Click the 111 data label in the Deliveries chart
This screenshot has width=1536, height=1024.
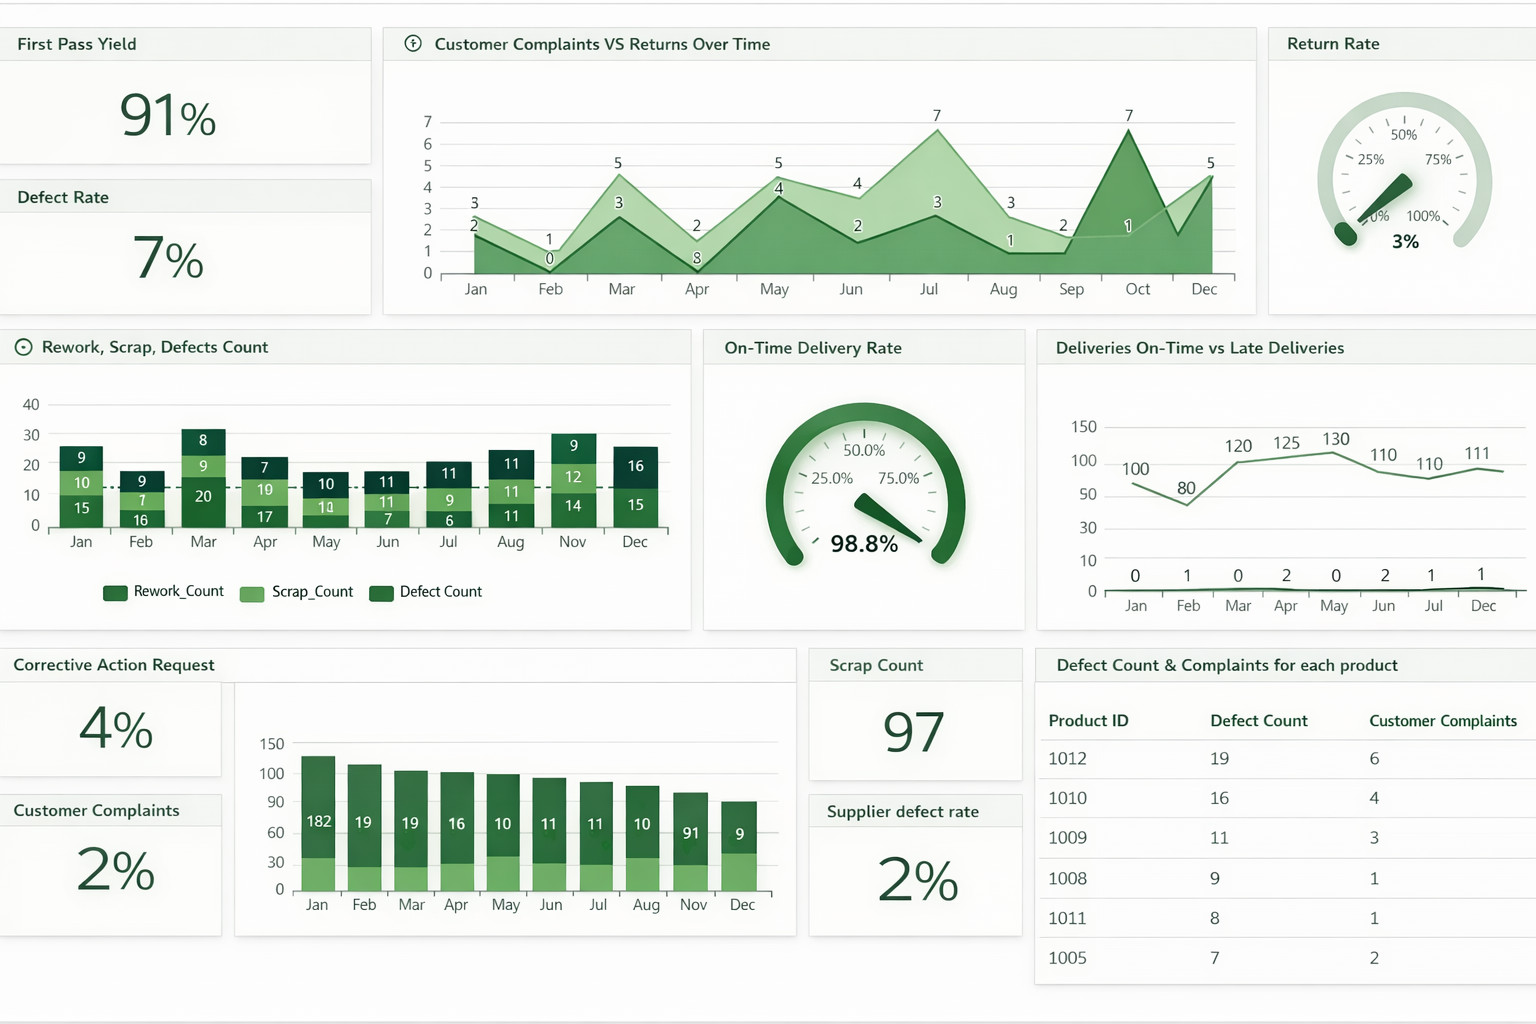tap(1477, 453)
